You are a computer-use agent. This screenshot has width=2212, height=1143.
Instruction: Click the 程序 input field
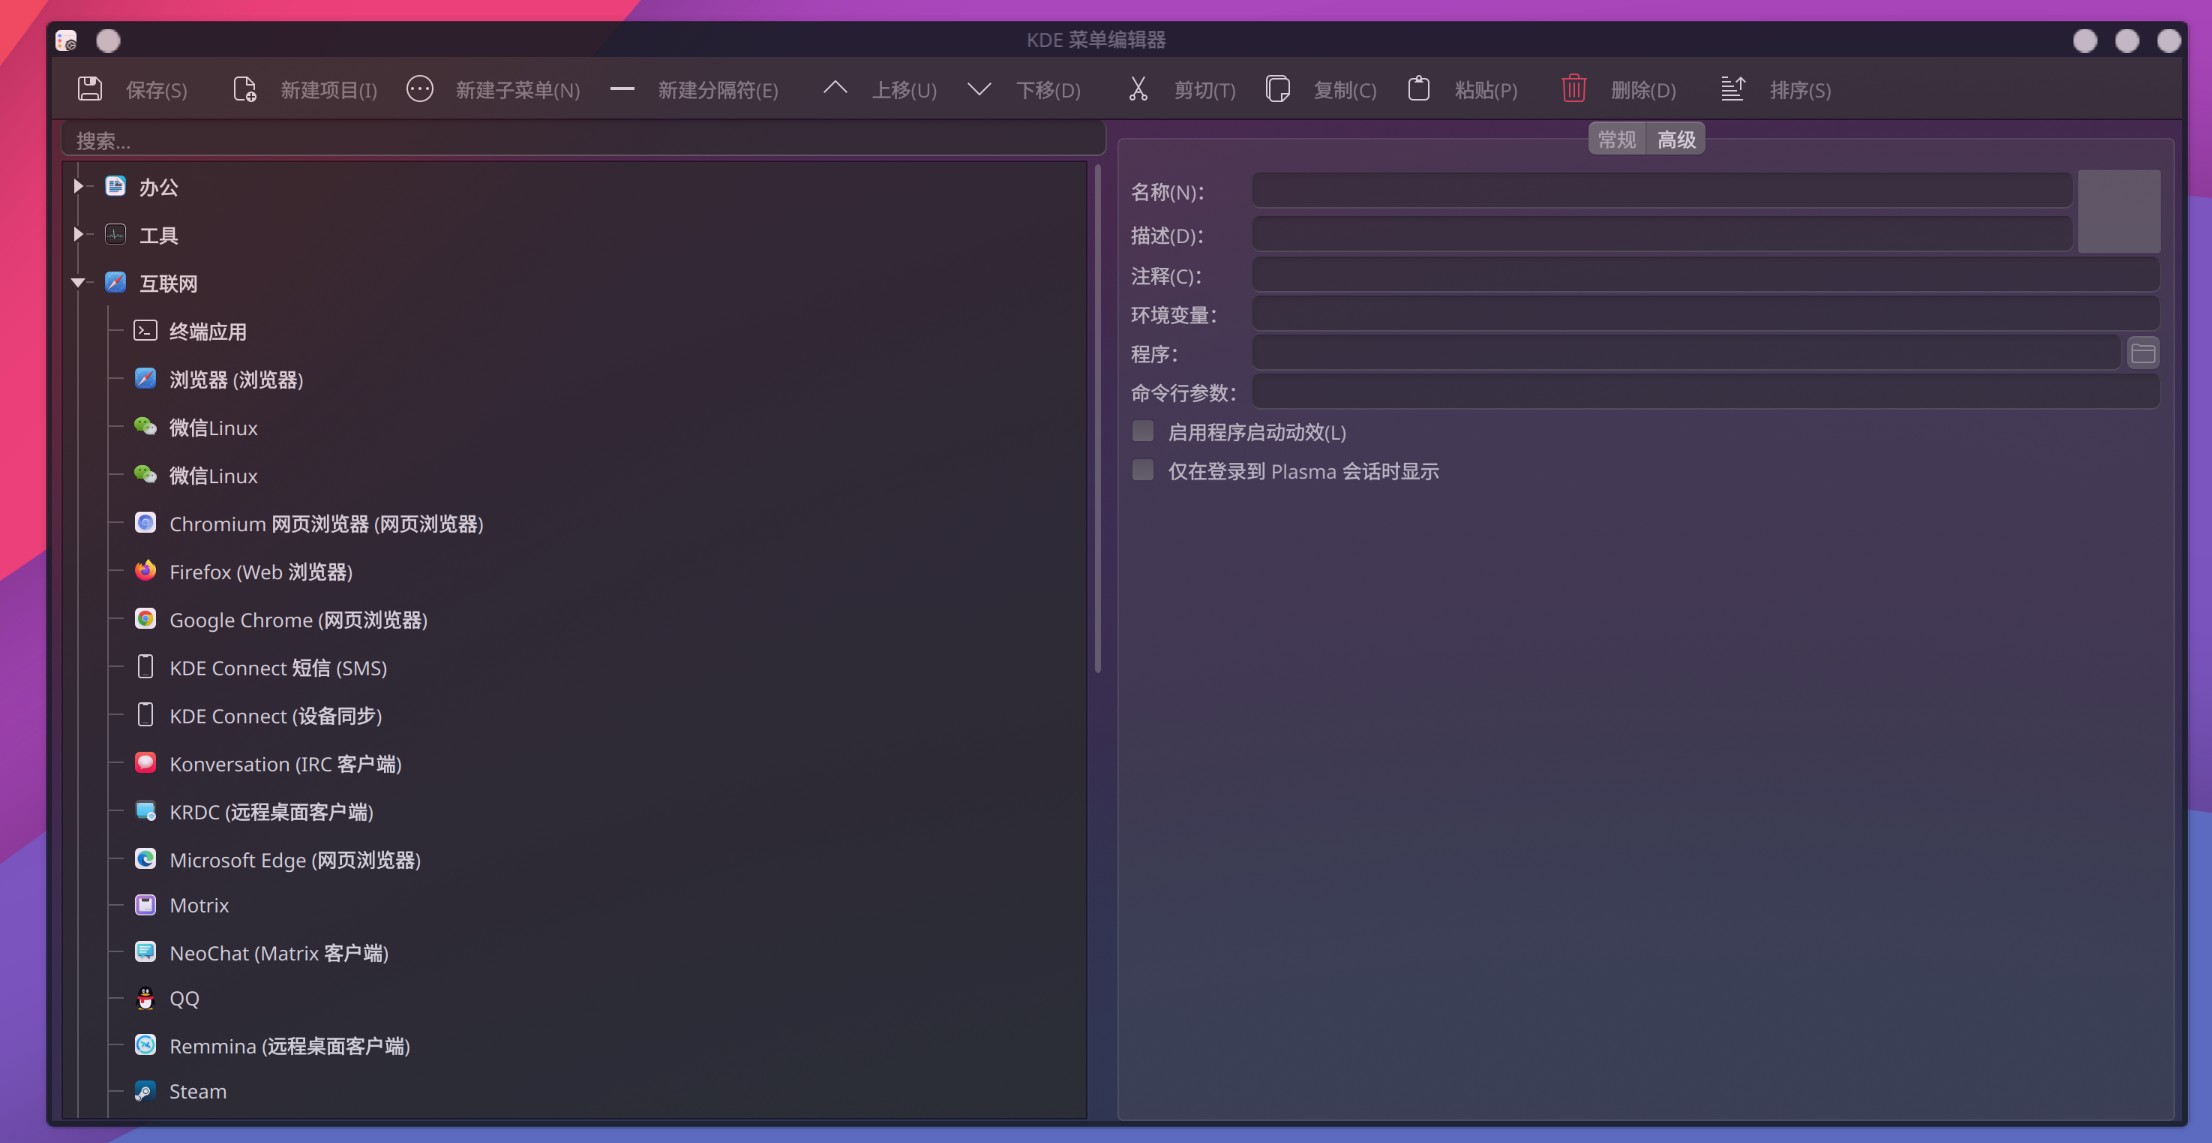[1686, 353]
